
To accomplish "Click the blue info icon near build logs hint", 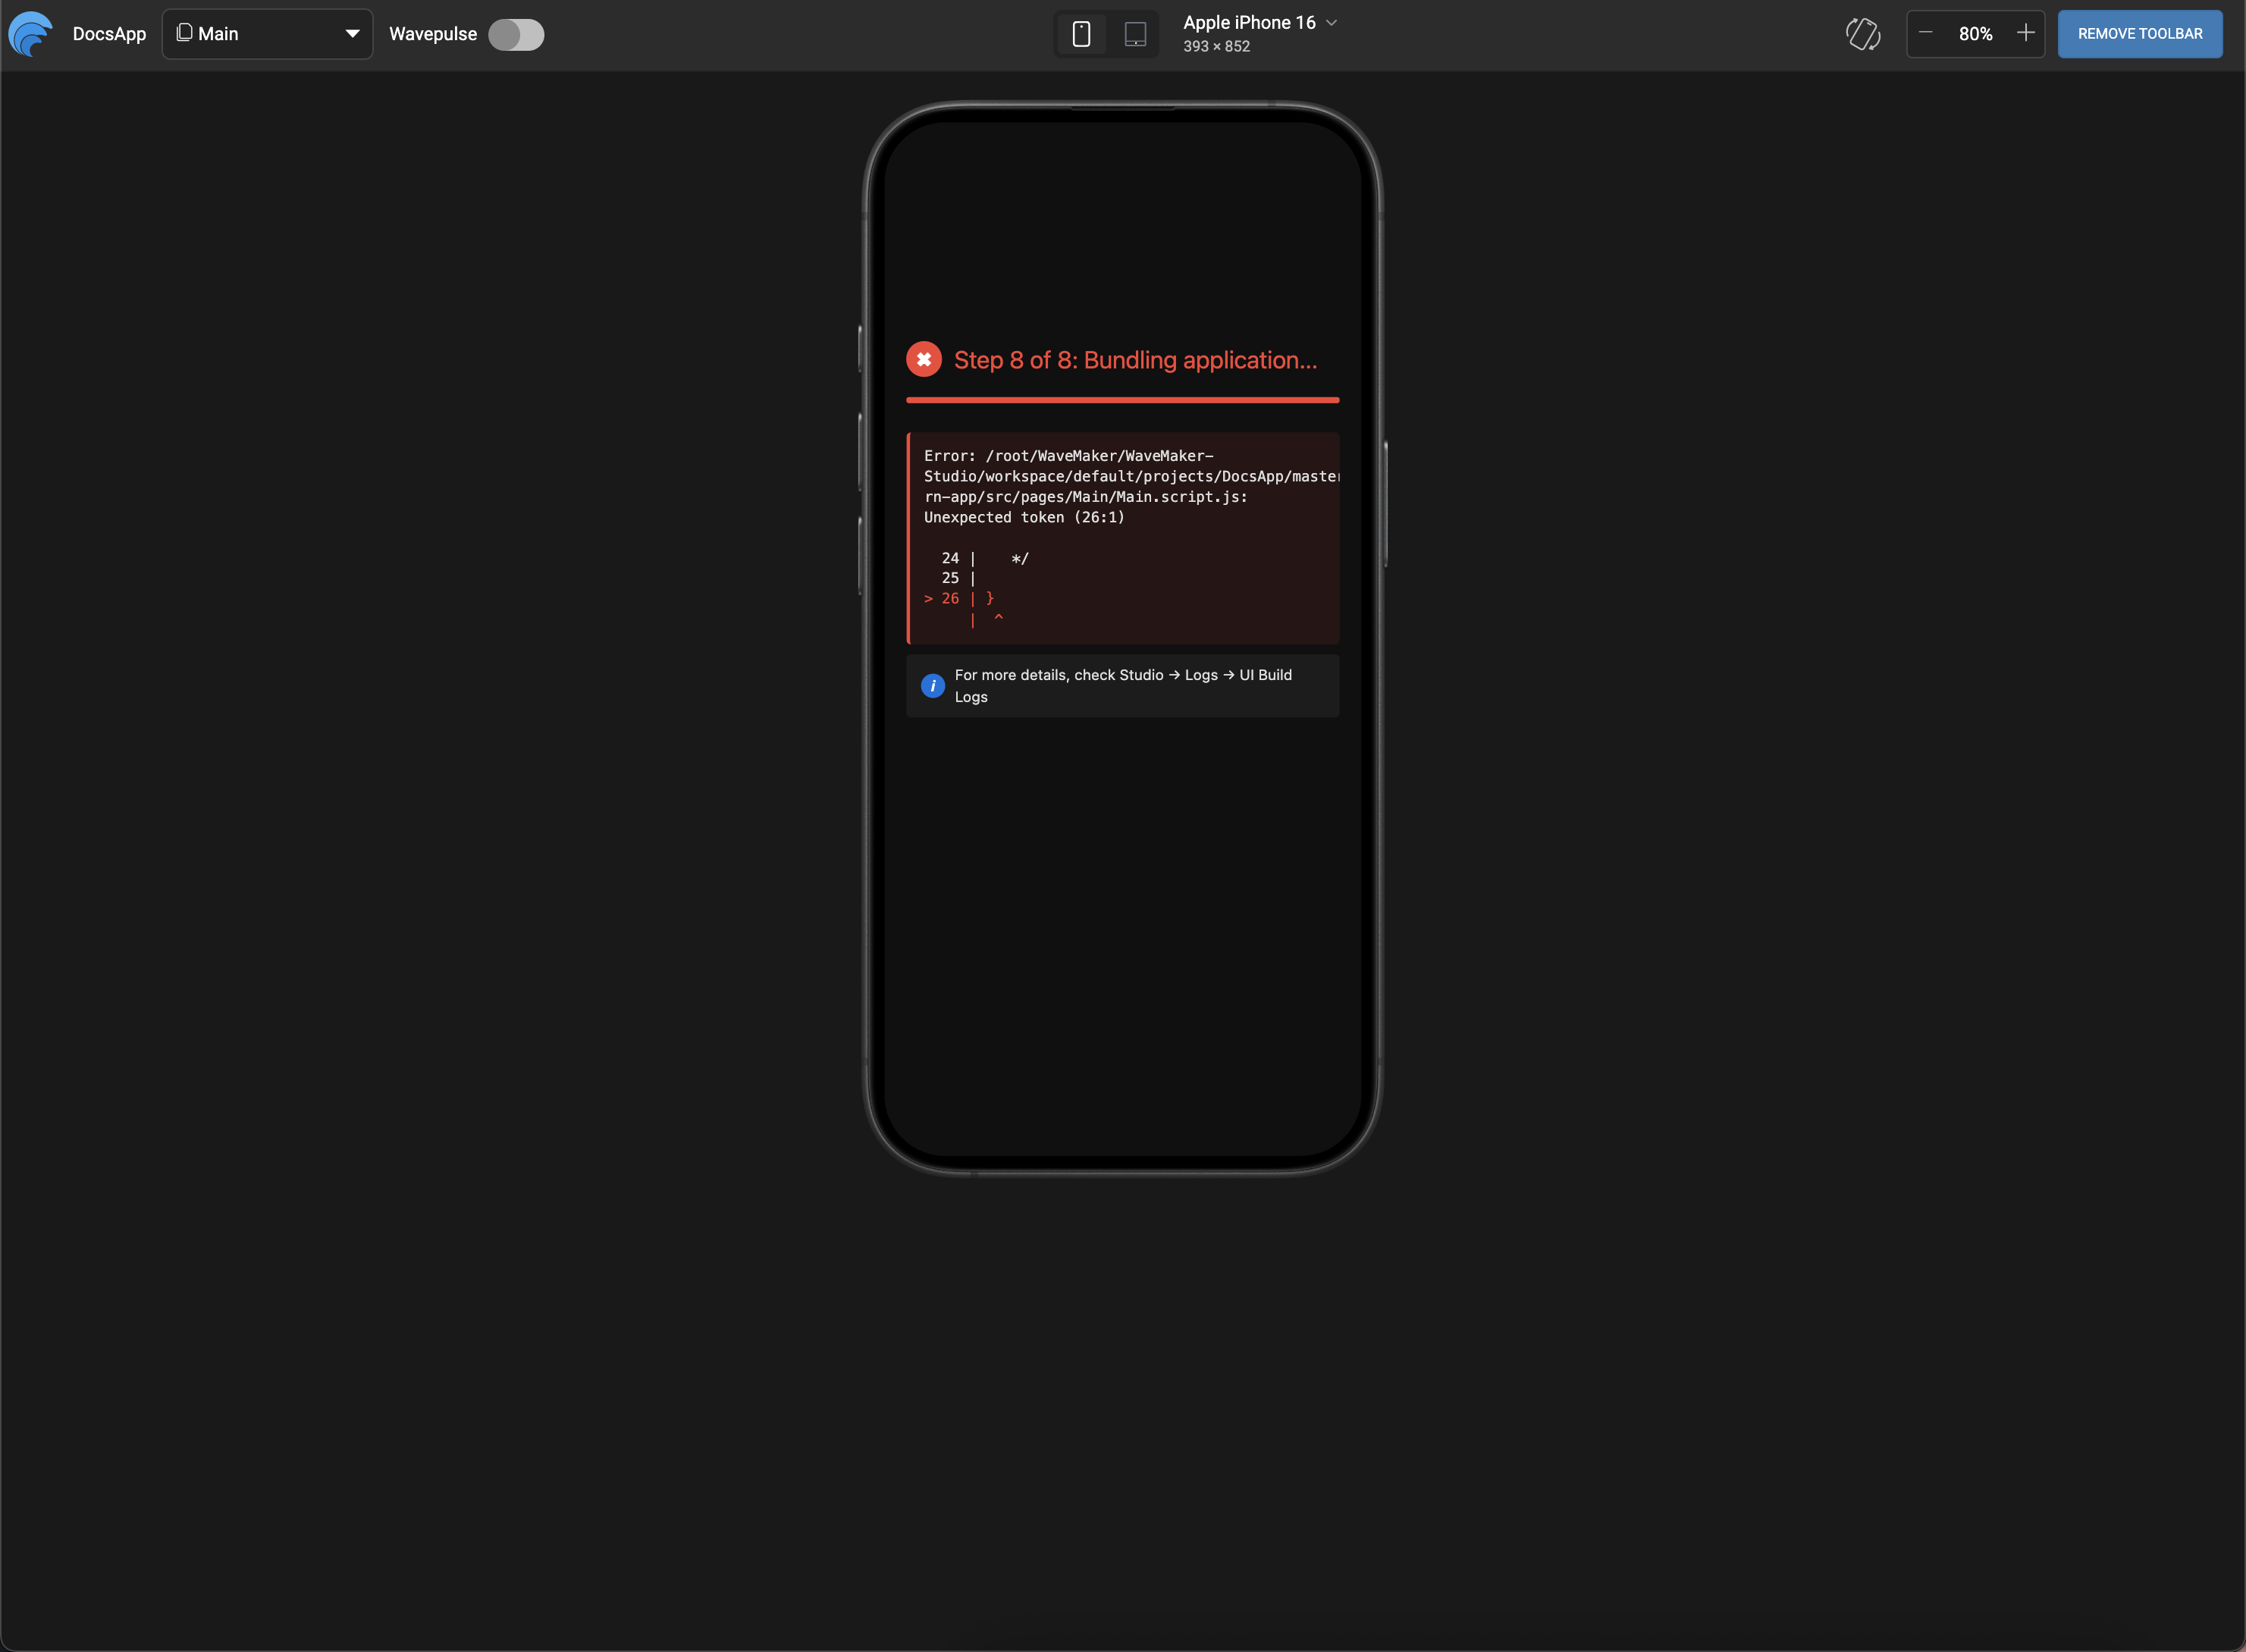I will pyautogui.click(x=933, y=685).
